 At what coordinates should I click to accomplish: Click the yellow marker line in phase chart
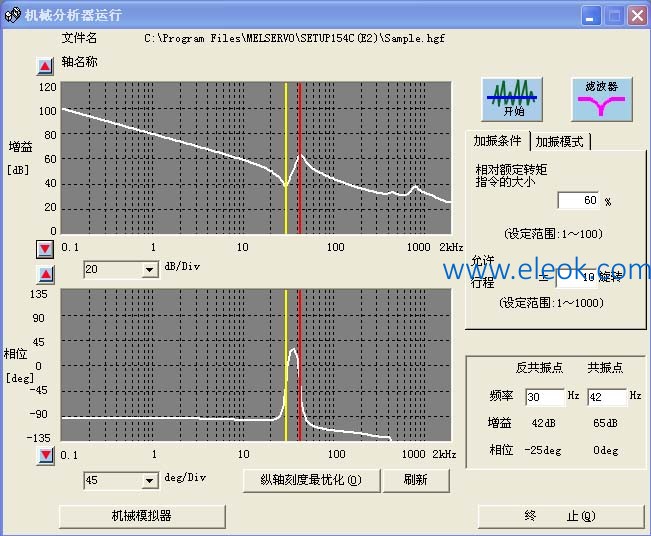[x=286, y=365]
